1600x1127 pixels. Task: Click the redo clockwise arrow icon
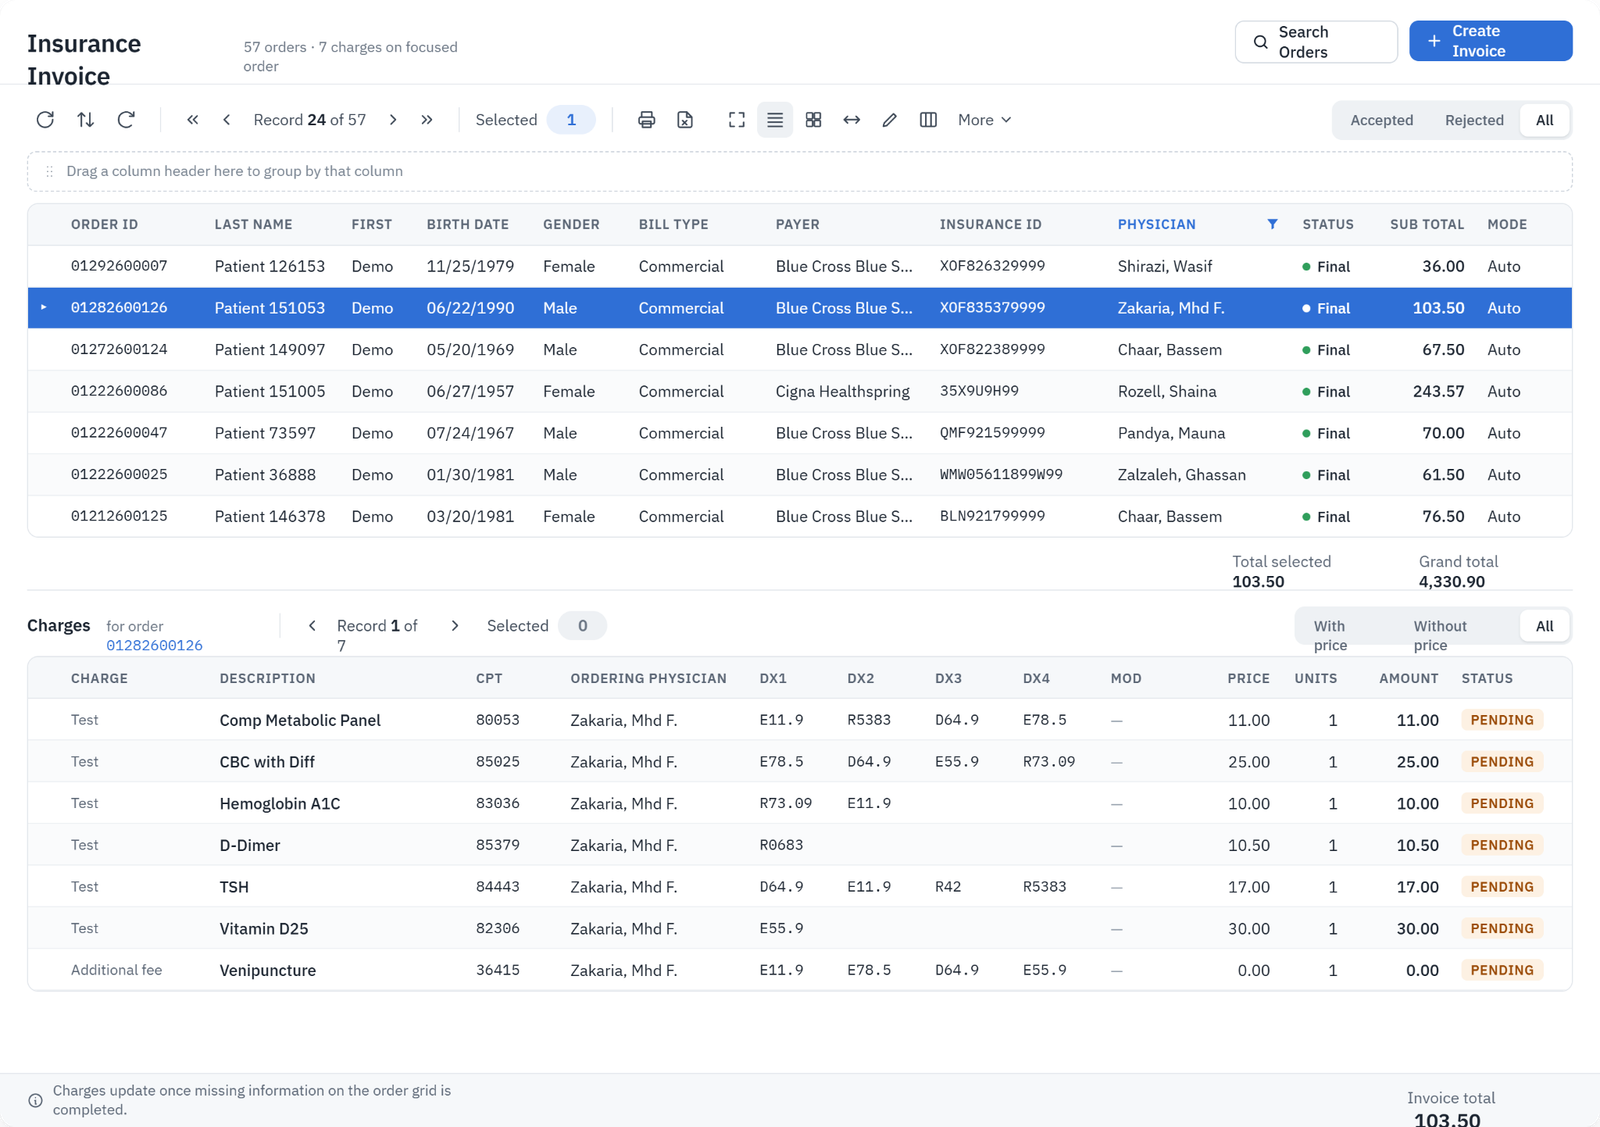[126, 120]
